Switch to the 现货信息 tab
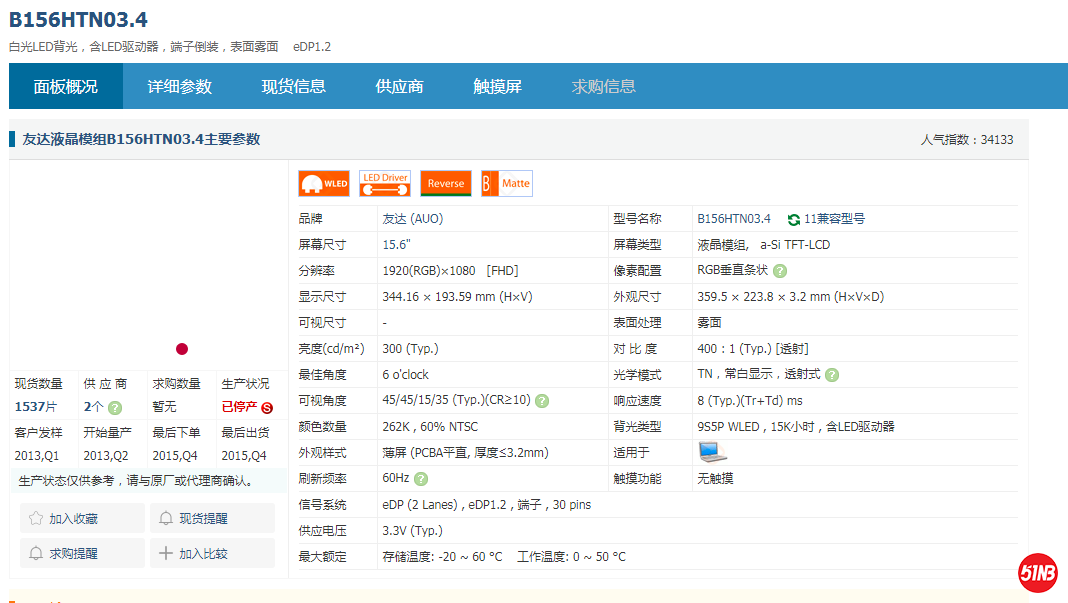The image size is (1068, 603). (x=294, y=87)
